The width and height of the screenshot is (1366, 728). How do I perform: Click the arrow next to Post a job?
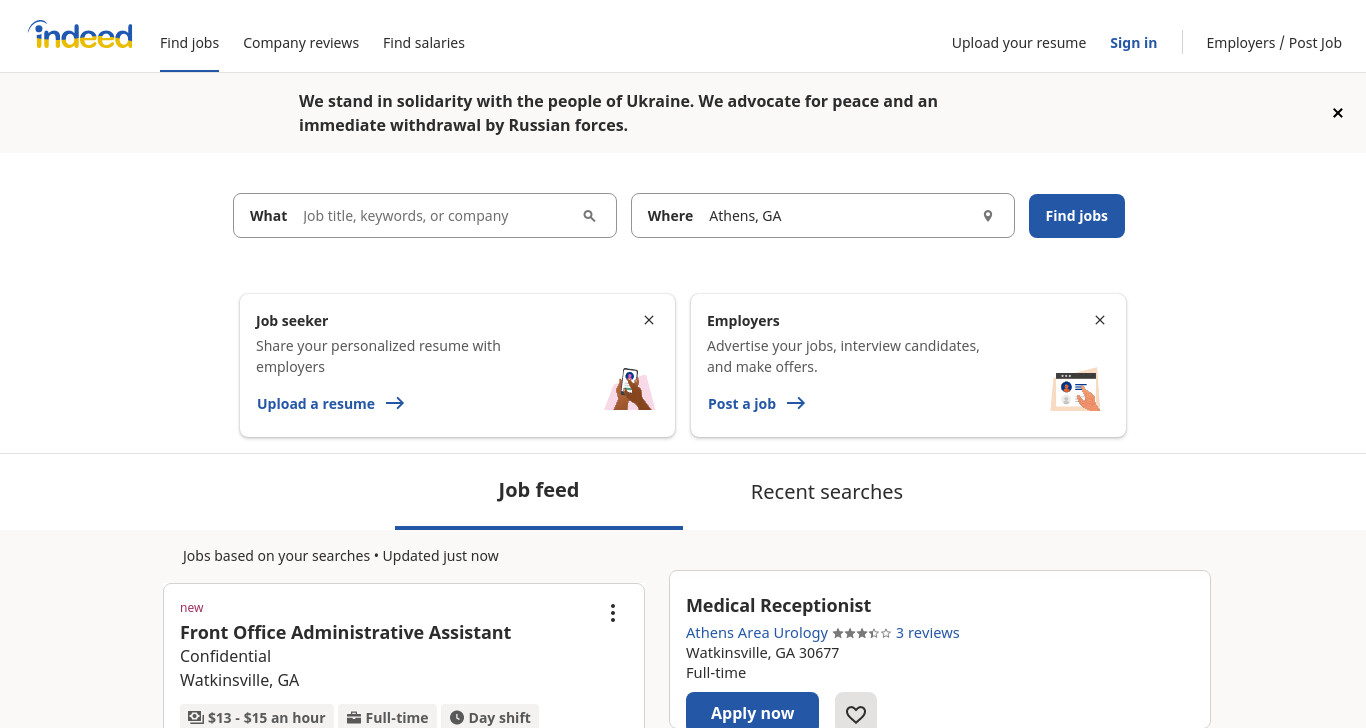point(796,403)
